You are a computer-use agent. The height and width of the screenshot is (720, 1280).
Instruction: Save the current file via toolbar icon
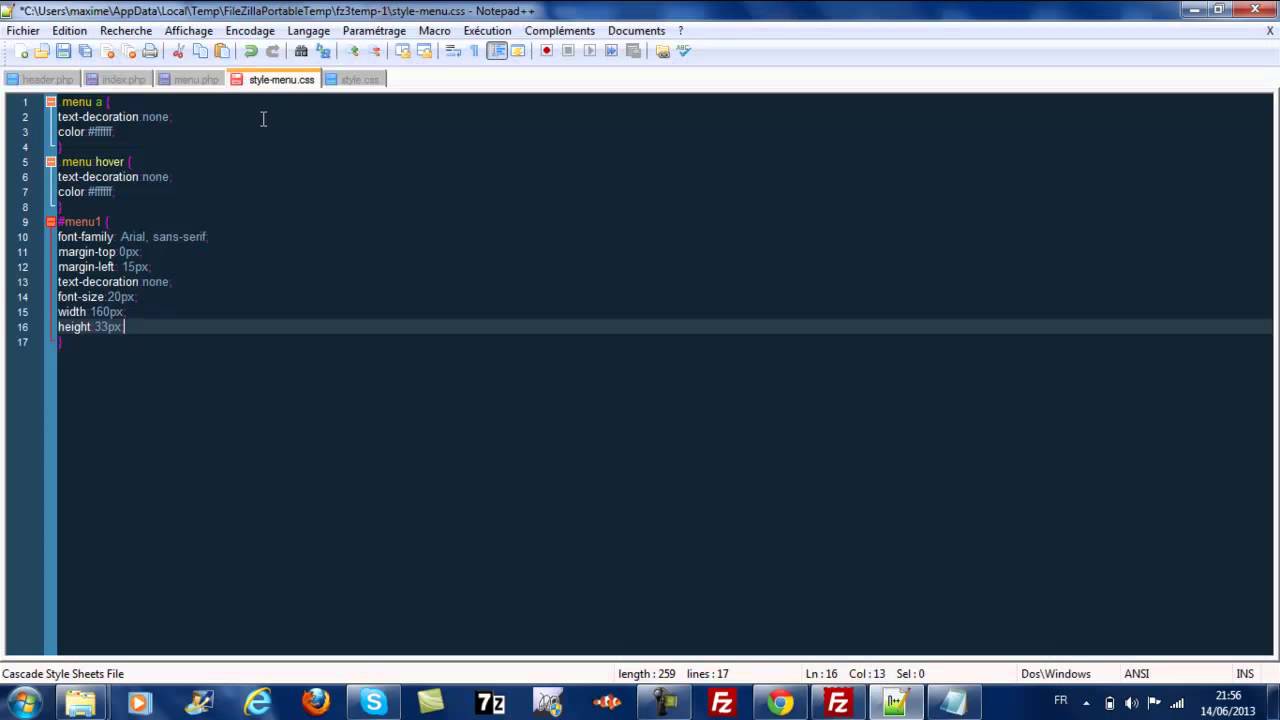63,51
